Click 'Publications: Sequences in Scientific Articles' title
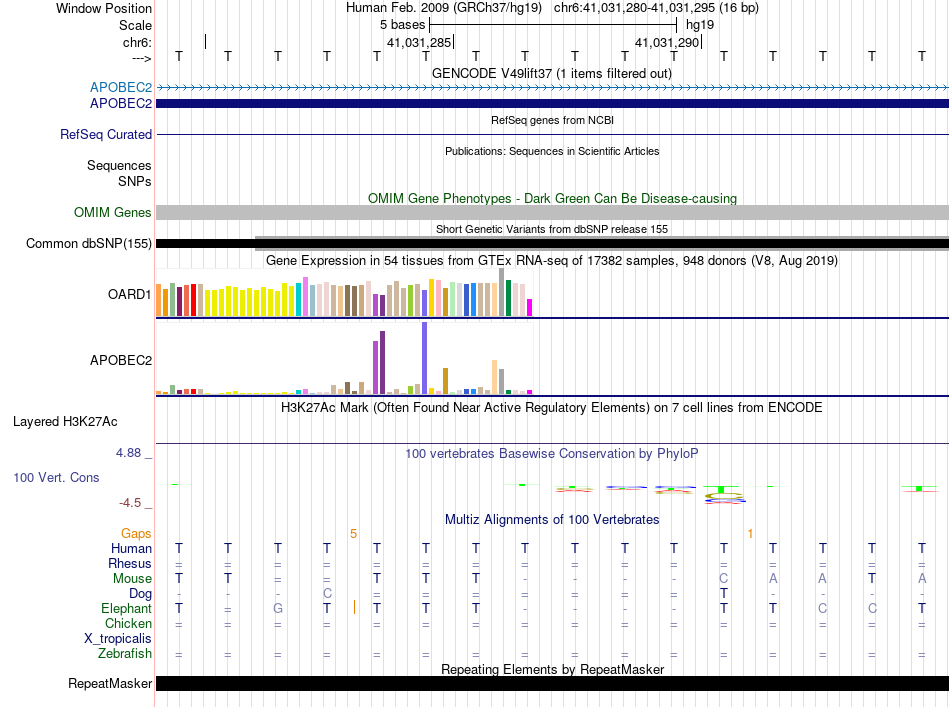Viewport: 950px width, 707px height. click(x=552, y=151)
